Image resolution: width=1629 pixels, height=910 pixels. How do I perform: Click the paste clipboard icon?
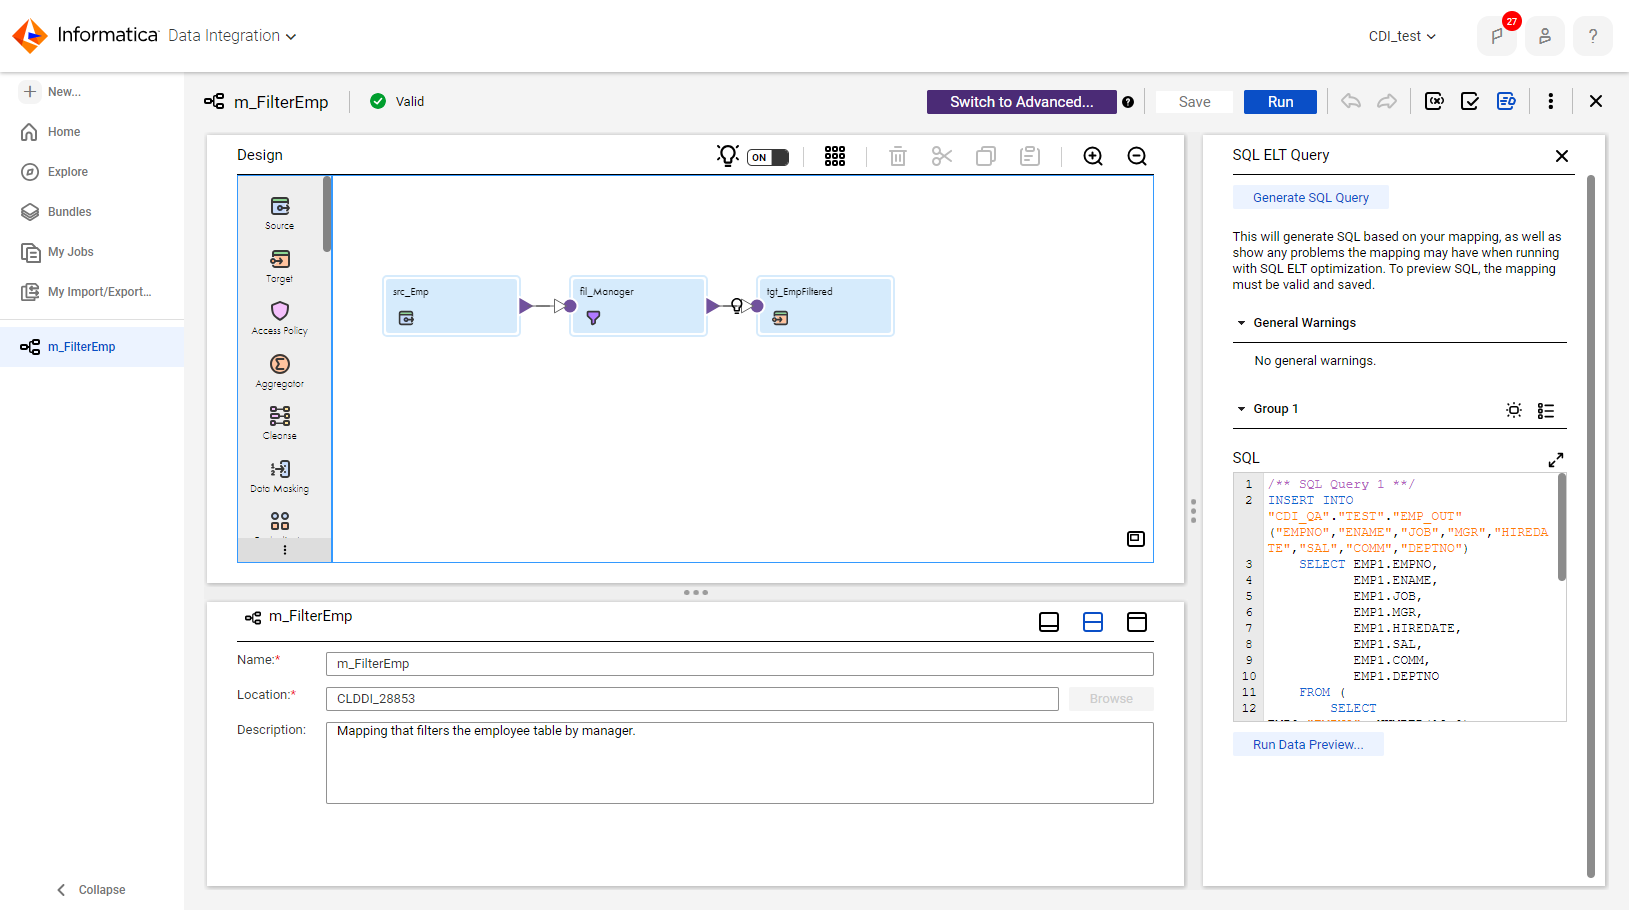coord(1030,156)
